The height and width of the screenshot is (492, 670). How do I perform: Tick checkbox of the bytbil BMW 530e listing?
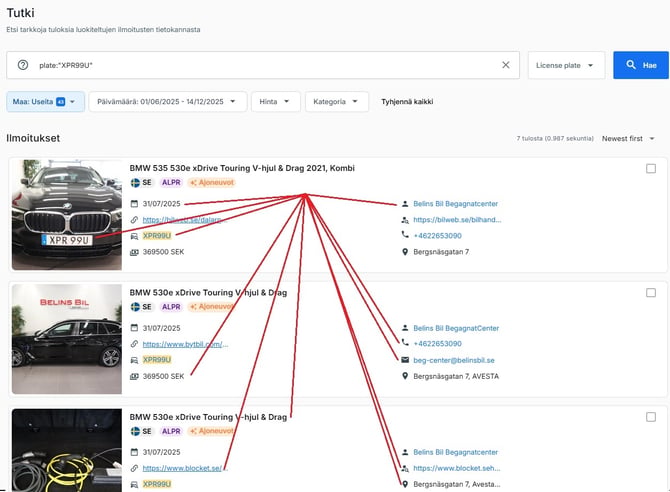(651, 293)
